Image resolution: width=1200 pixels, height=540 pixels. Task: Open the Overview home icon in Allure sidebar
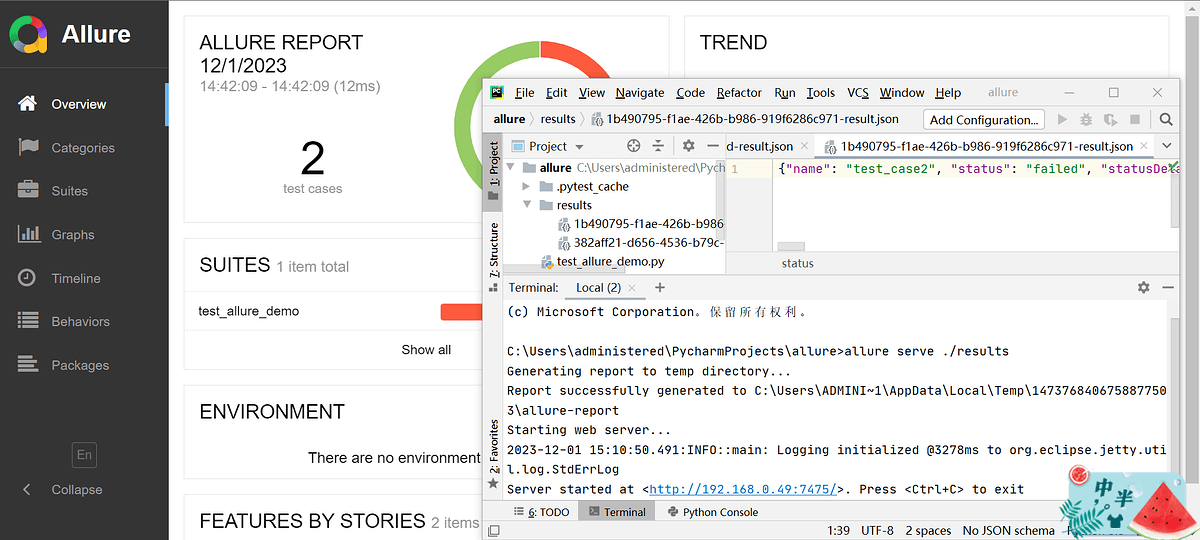[x=28, y=104]
